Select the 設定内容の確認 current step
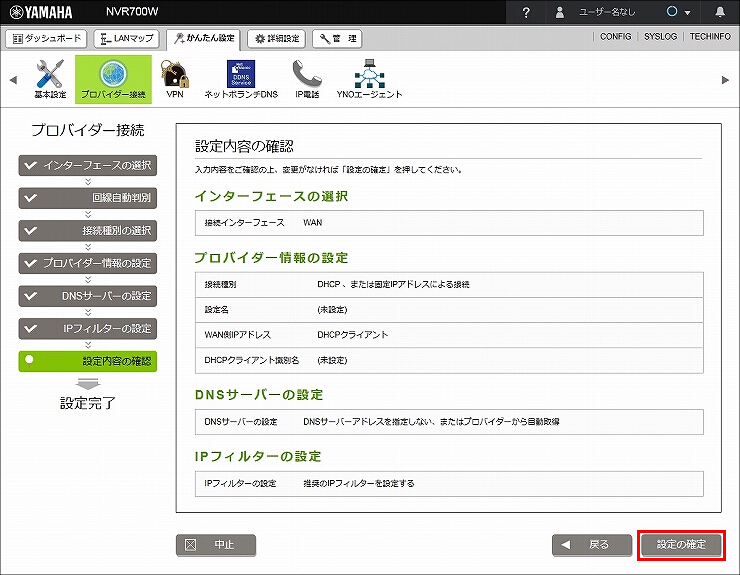The width and height of the screenshot is (740, 575). point(88,361)
